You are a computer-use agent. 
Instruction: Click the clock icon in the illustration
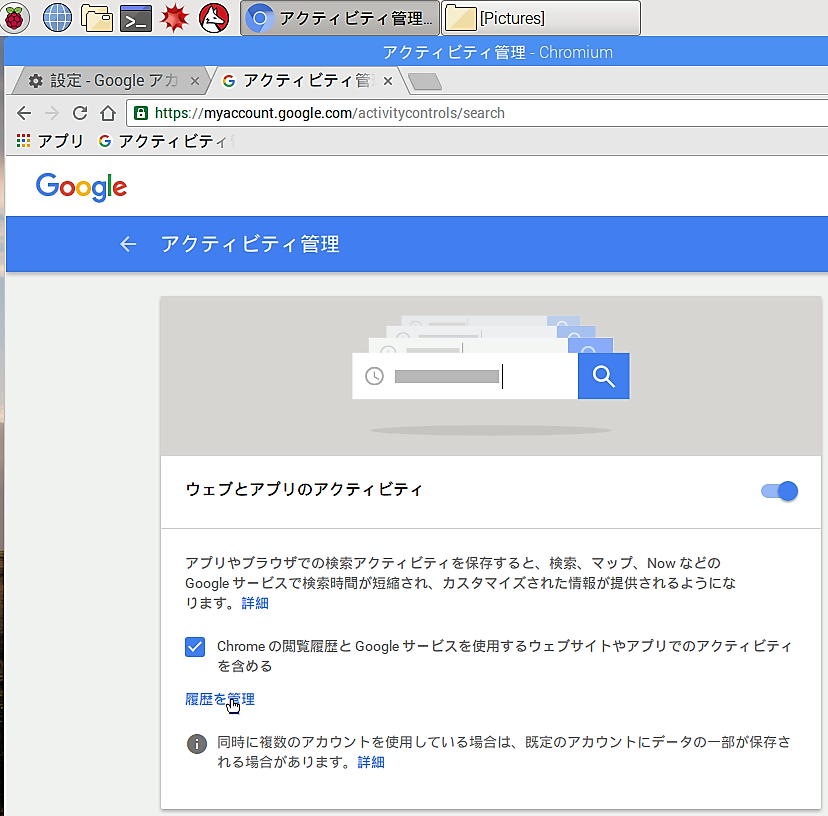374,376
